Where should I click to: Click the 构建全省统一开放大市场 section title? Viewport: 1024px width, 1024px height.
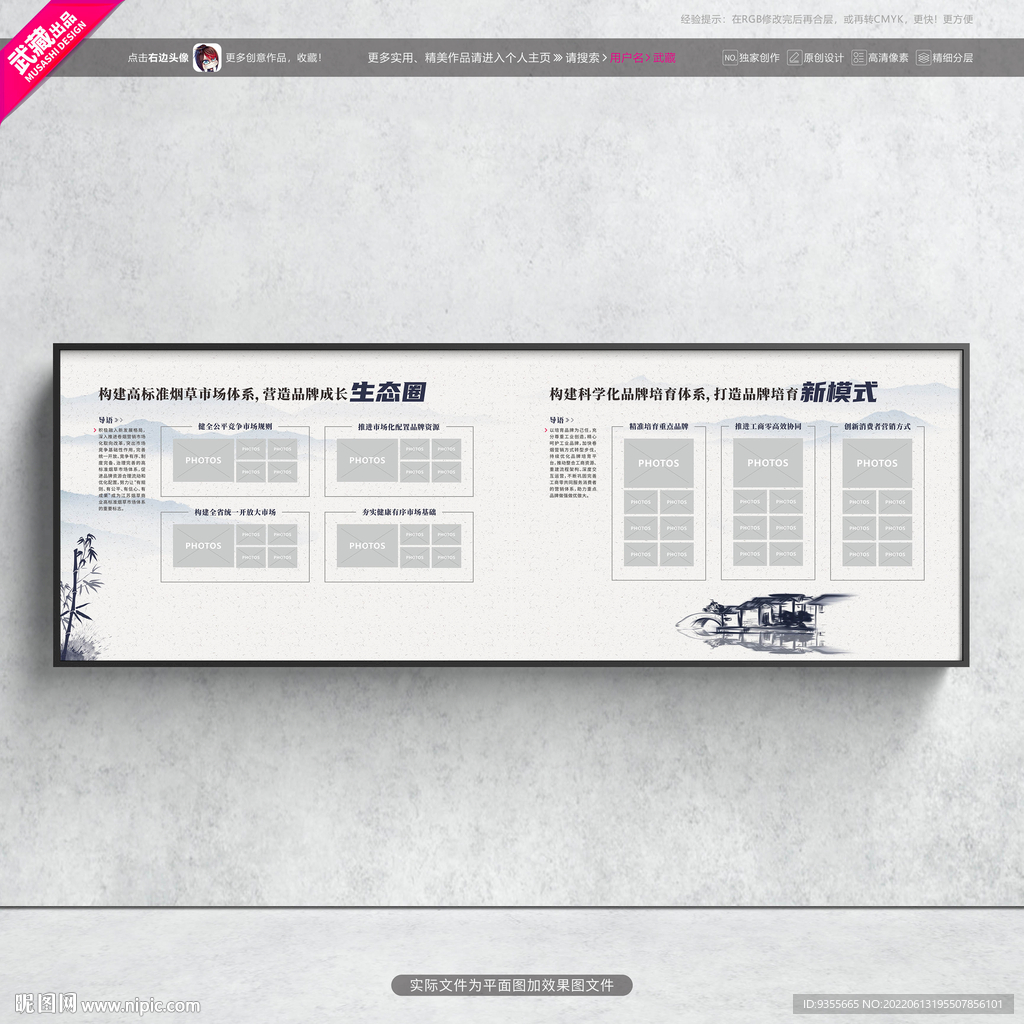point(235,512)
